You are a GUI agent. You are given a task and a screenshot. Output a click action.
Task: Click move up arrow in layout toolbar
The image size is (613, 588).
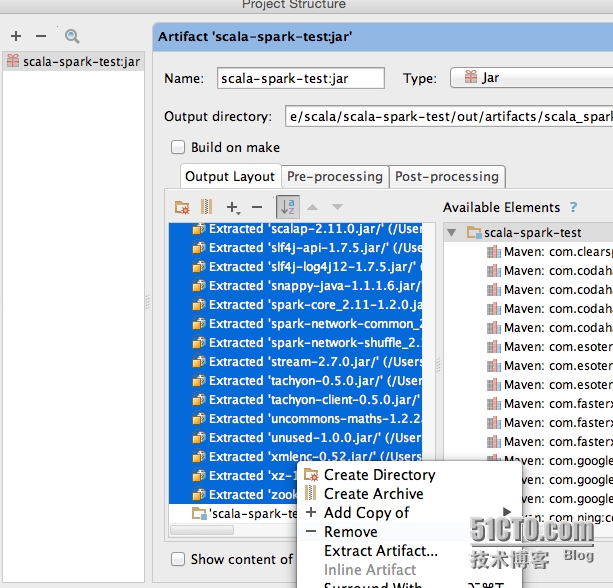[312, 207]
